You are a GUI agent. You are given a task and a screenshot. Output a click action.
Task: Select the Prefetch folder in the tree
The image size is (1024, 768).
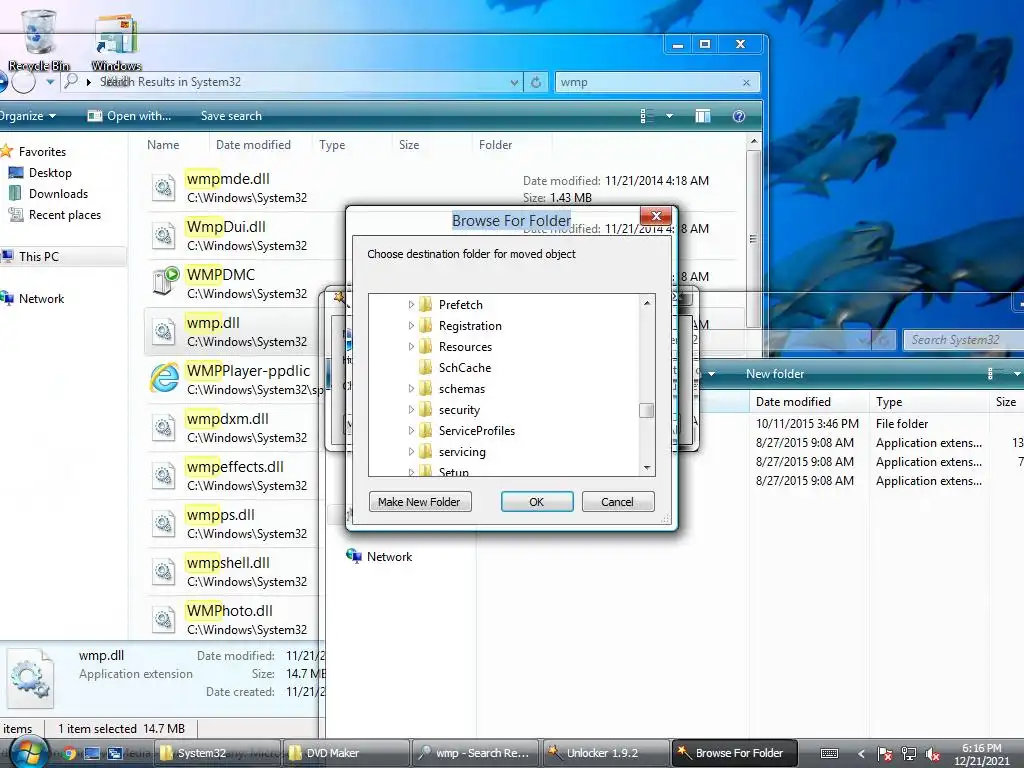pyautogui.click(x=451, y=305)
